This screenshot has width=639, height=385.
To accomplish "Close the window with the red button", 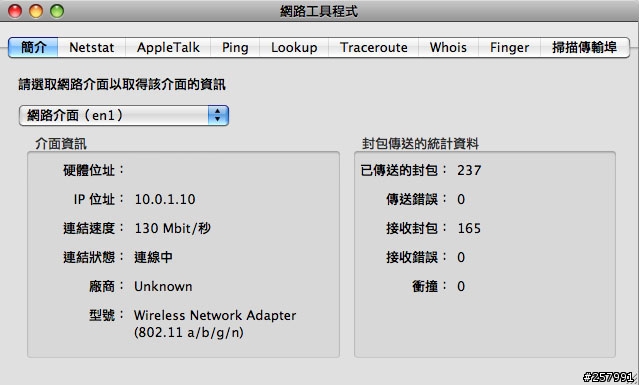I will [15, 11].
